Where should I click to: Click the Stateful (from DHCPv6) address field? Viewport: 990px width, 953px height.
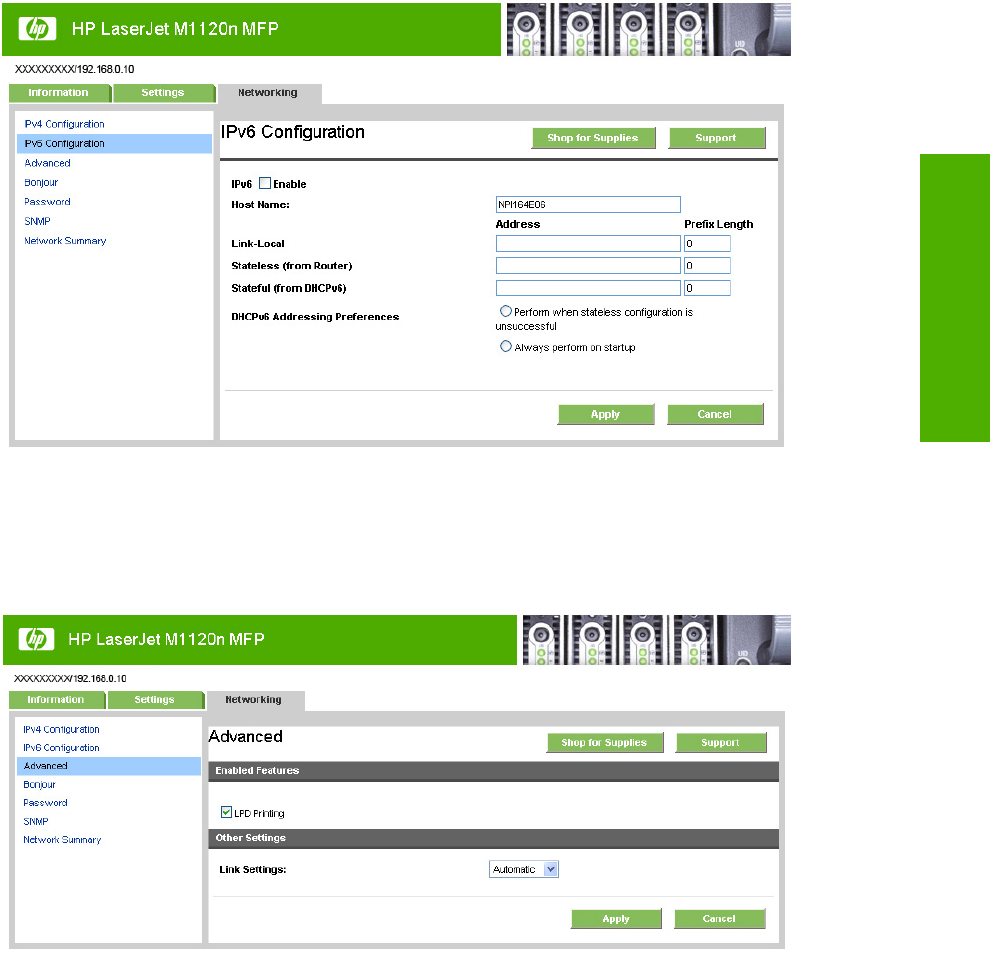588,288
